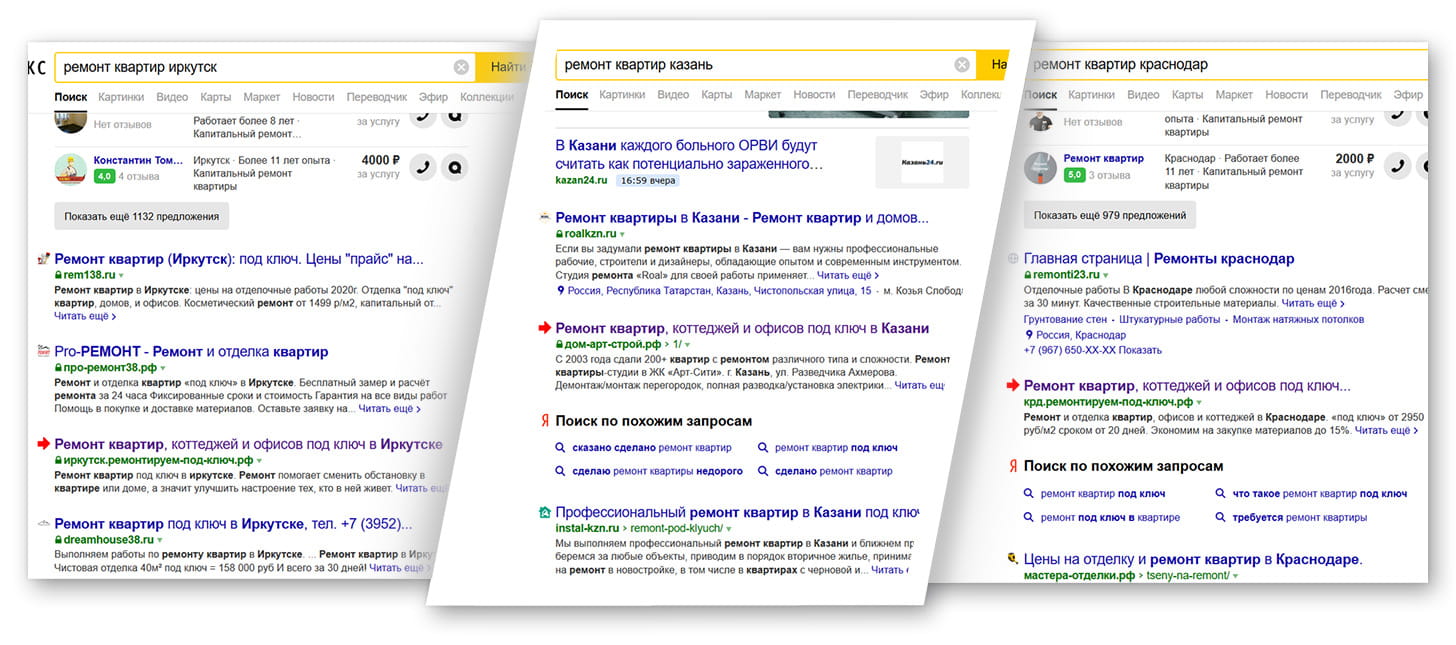This screenshot has height=645, width=1456.
Task: Click the '16:59 вчера' timestamp
Action: (648, 181)
